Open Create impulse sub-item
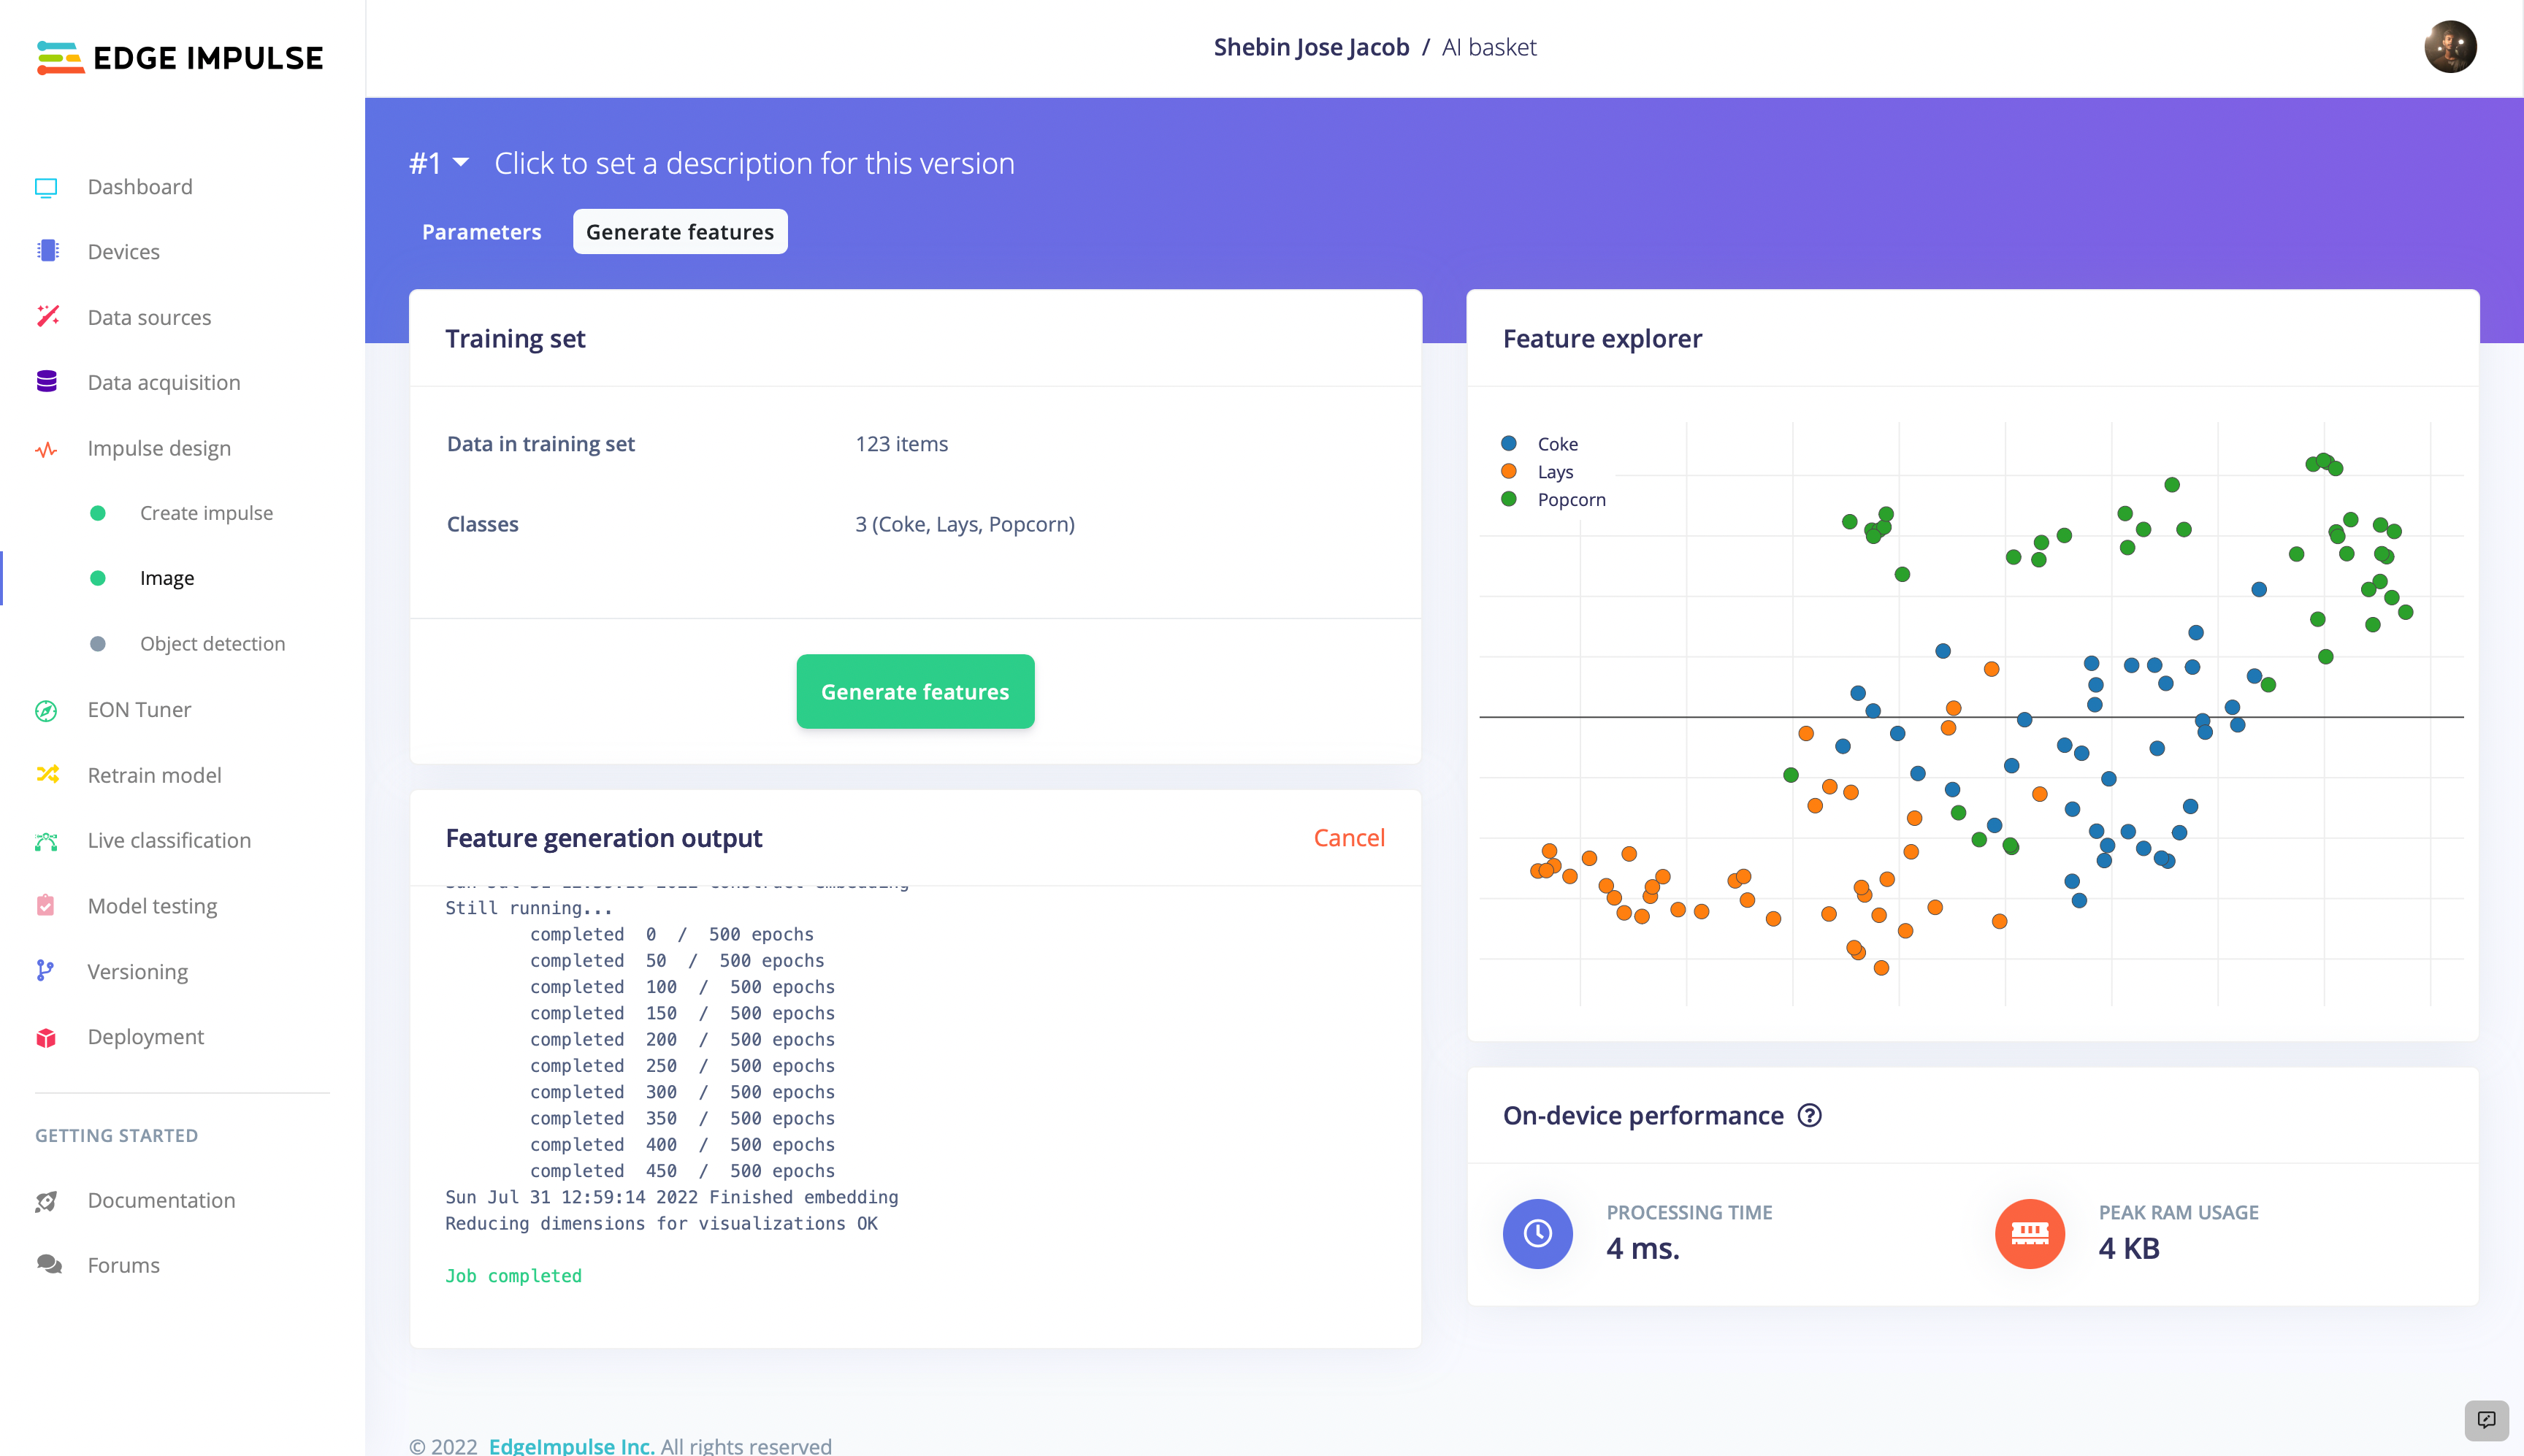 point(206,513)
